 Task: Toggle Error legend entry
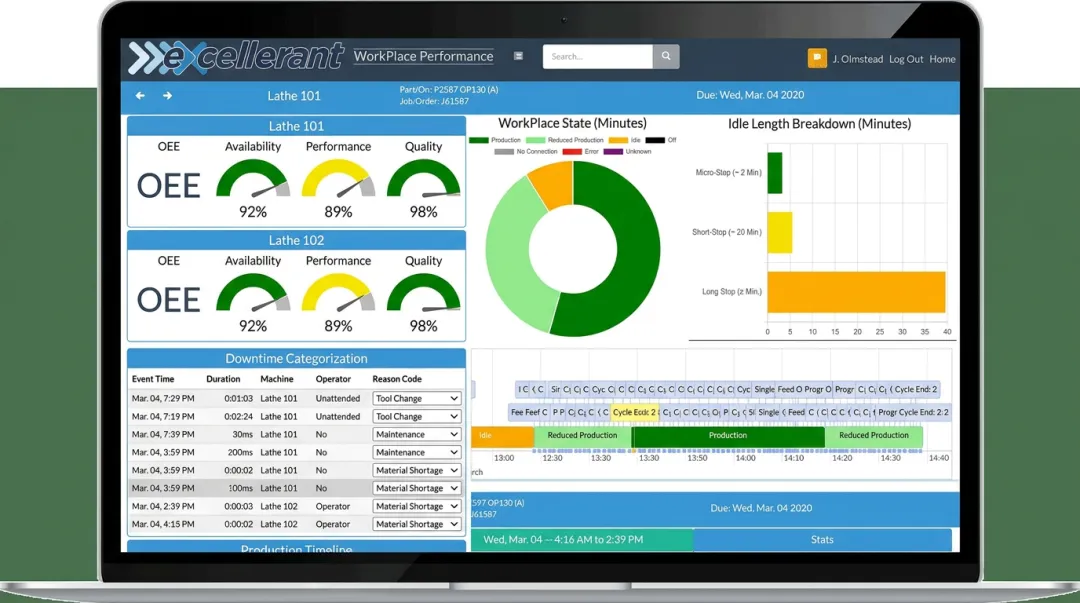click(x=581, y=152)
